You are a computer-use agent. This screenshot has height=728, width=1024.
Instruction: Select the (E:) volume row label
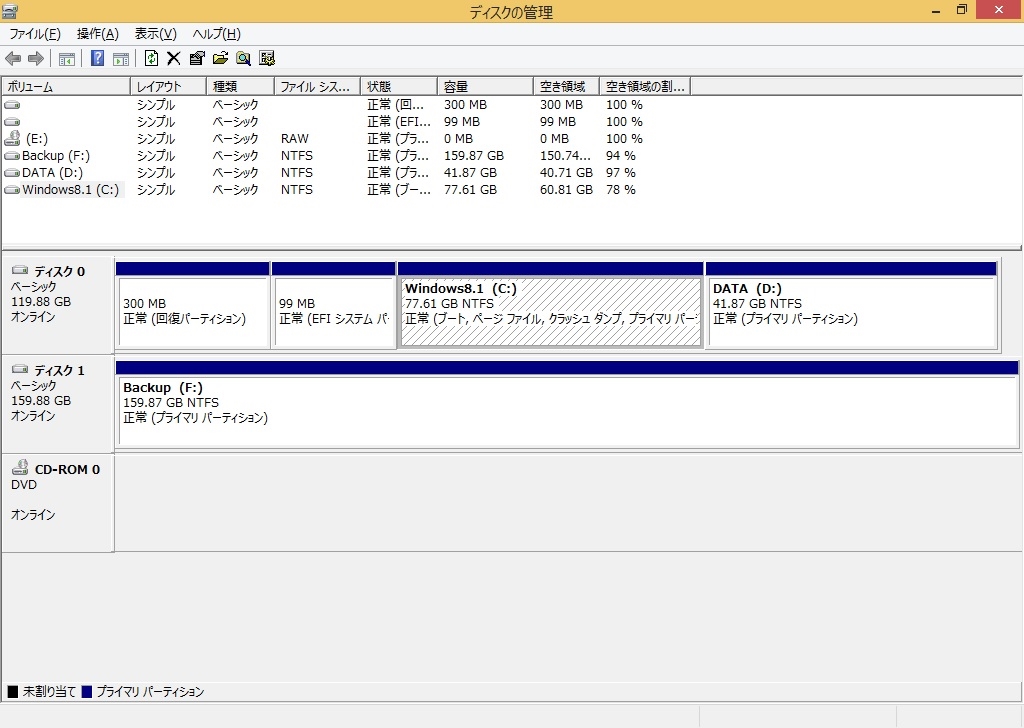(x=37, y=138)
